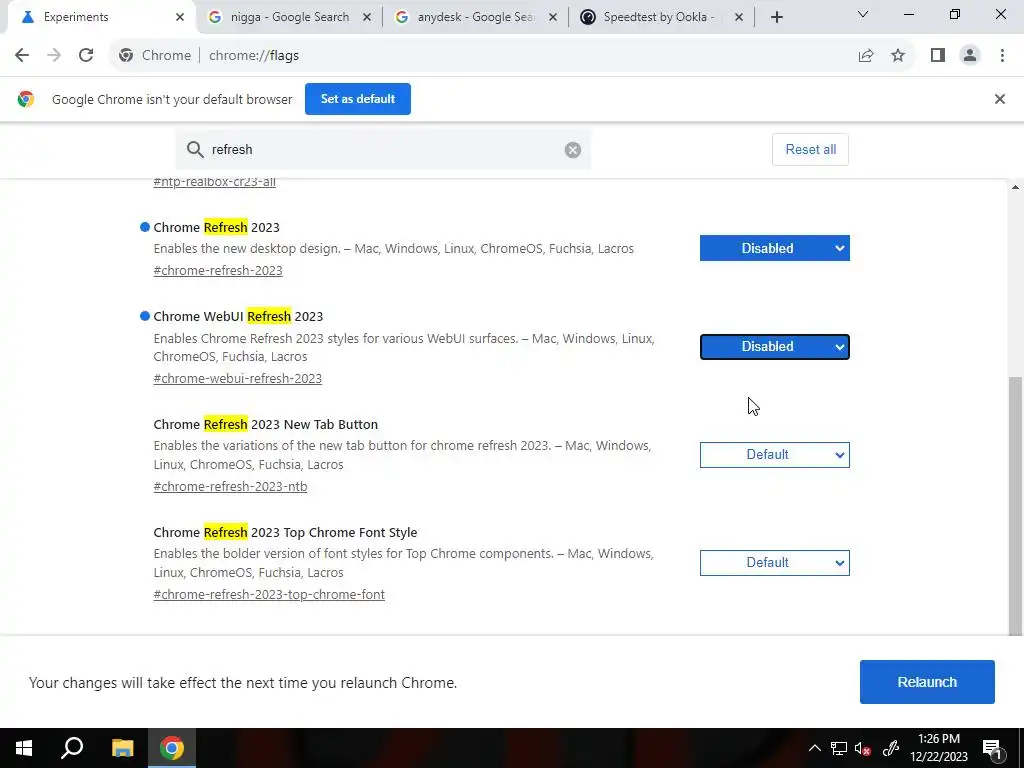Close the Experiments tab
The width and height of the screenshot is (1024, 768).
[x=180, y=18]
